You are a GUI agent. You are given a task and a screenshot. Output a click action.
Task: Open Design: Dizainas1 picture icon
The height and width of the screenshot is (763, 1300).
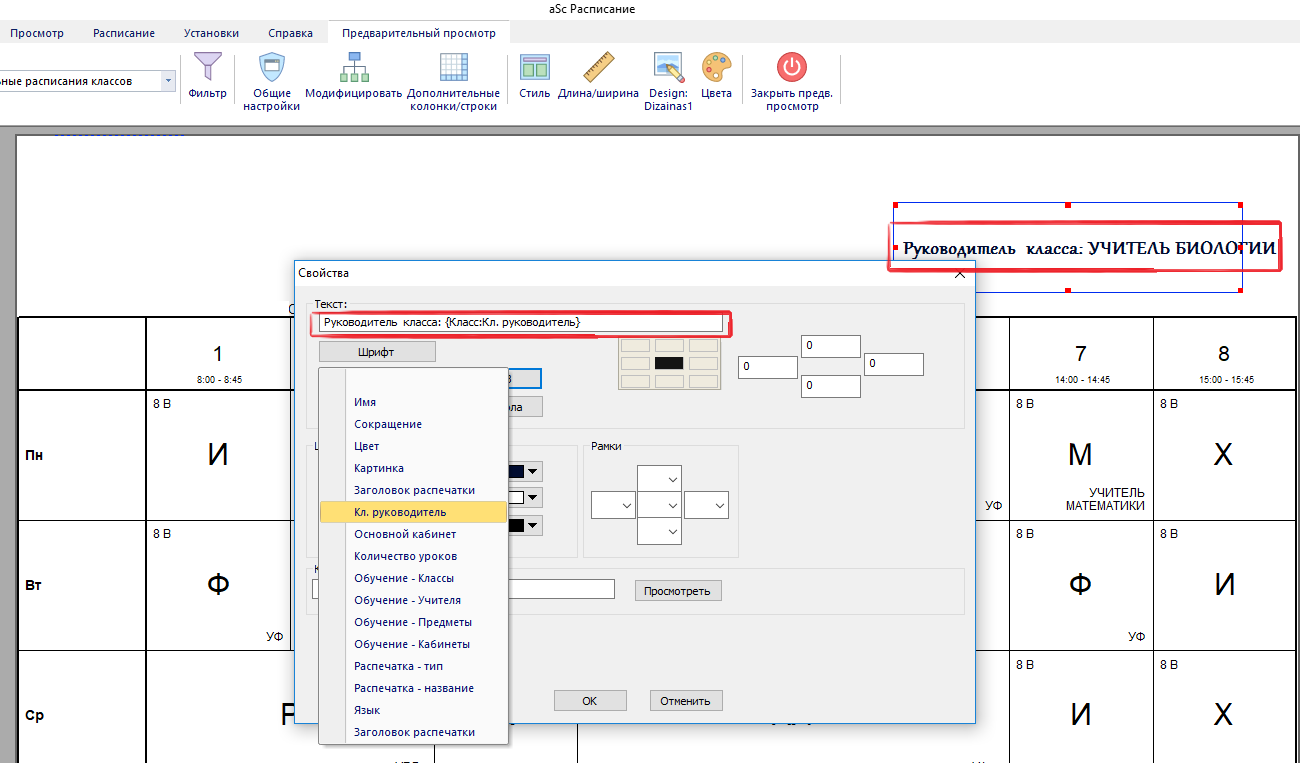(x=668, y=68)
